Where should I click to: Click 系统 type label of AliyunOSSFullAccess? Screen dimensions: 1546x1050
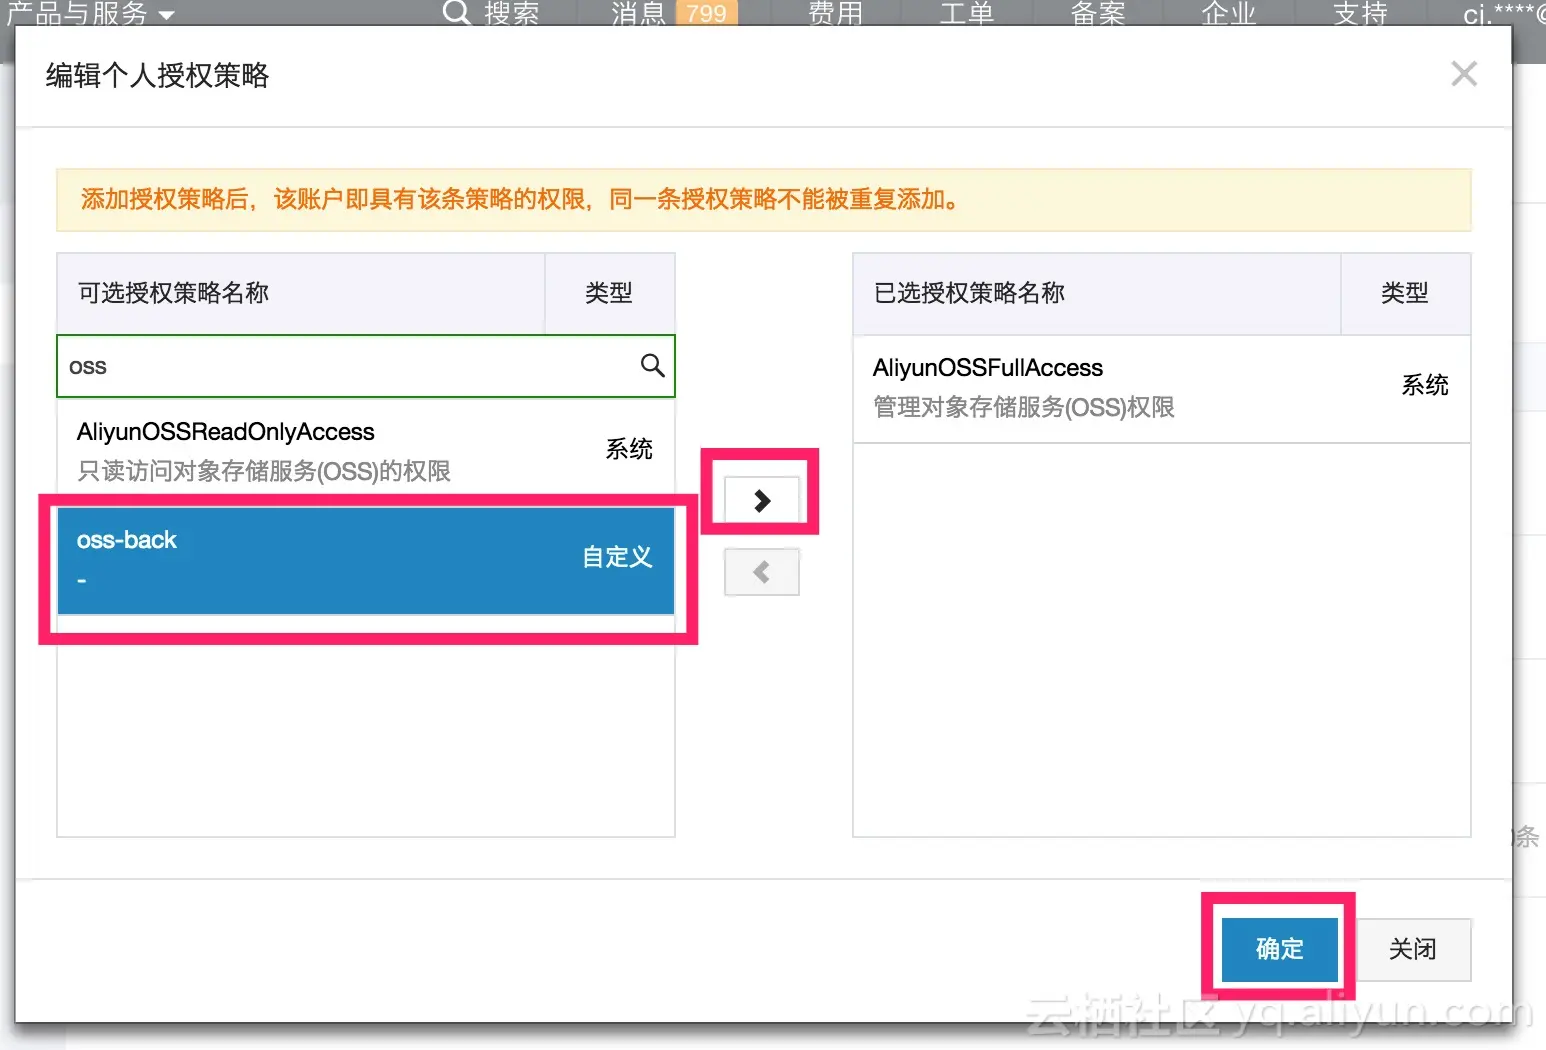pos(1425,385)
